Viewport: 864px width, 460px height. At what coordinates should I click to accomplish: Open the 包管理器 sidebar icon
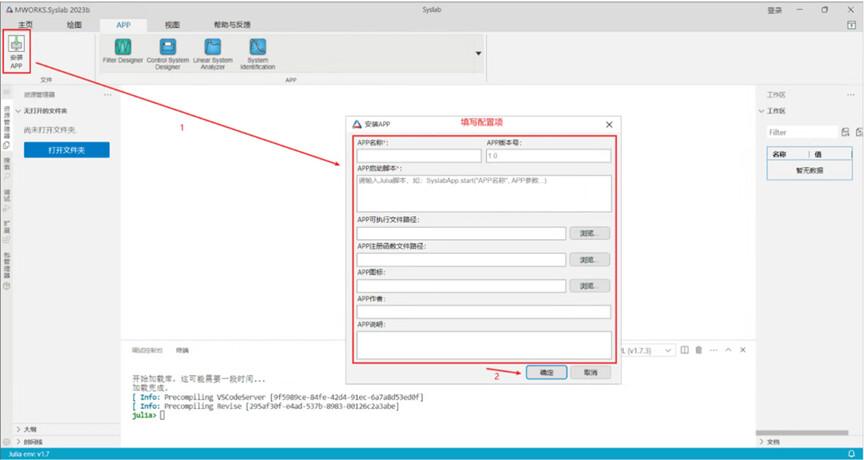pyautogui.click(x=7, y=271)
